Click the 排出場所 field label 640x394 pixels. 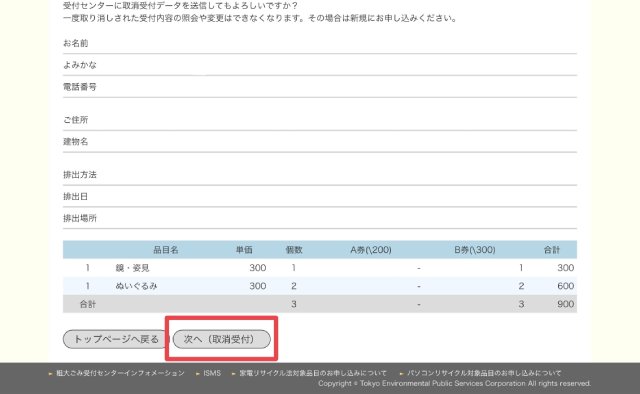(x=80, y=218)
